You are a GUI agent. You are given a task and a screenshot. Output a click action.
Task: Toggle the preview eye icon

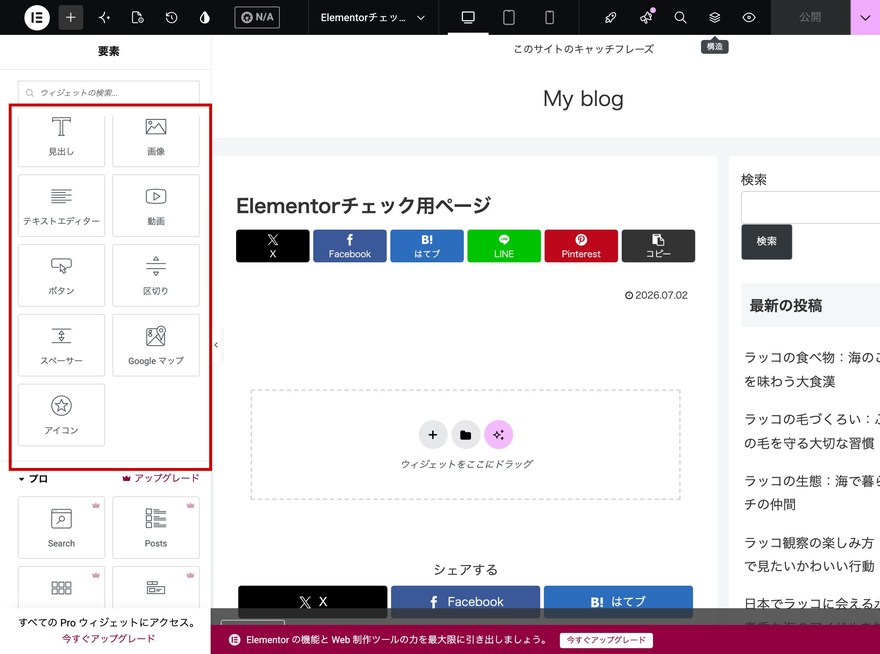(x=749, y=17)
